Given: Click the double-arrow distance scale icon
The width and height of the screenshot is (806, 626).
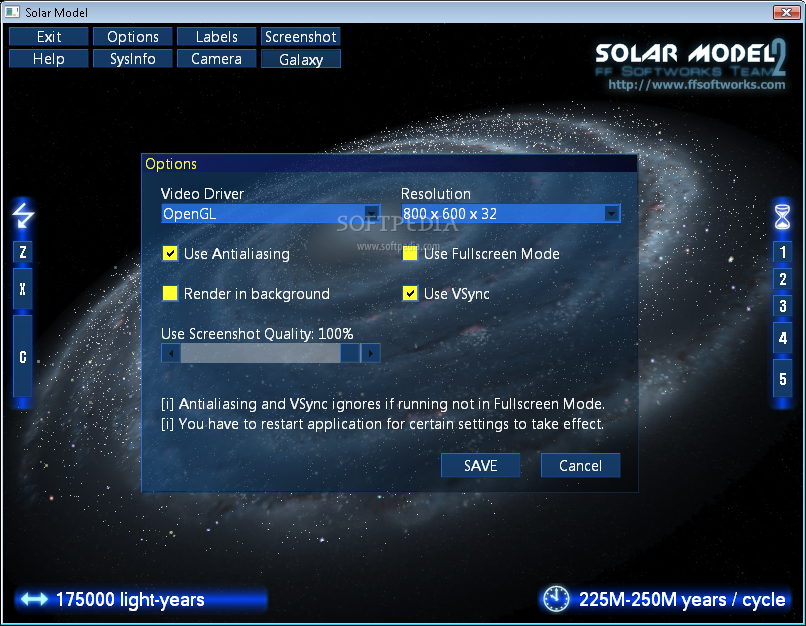Looking at the screenshot, I should pyautogui.click(x=34, y=599).
